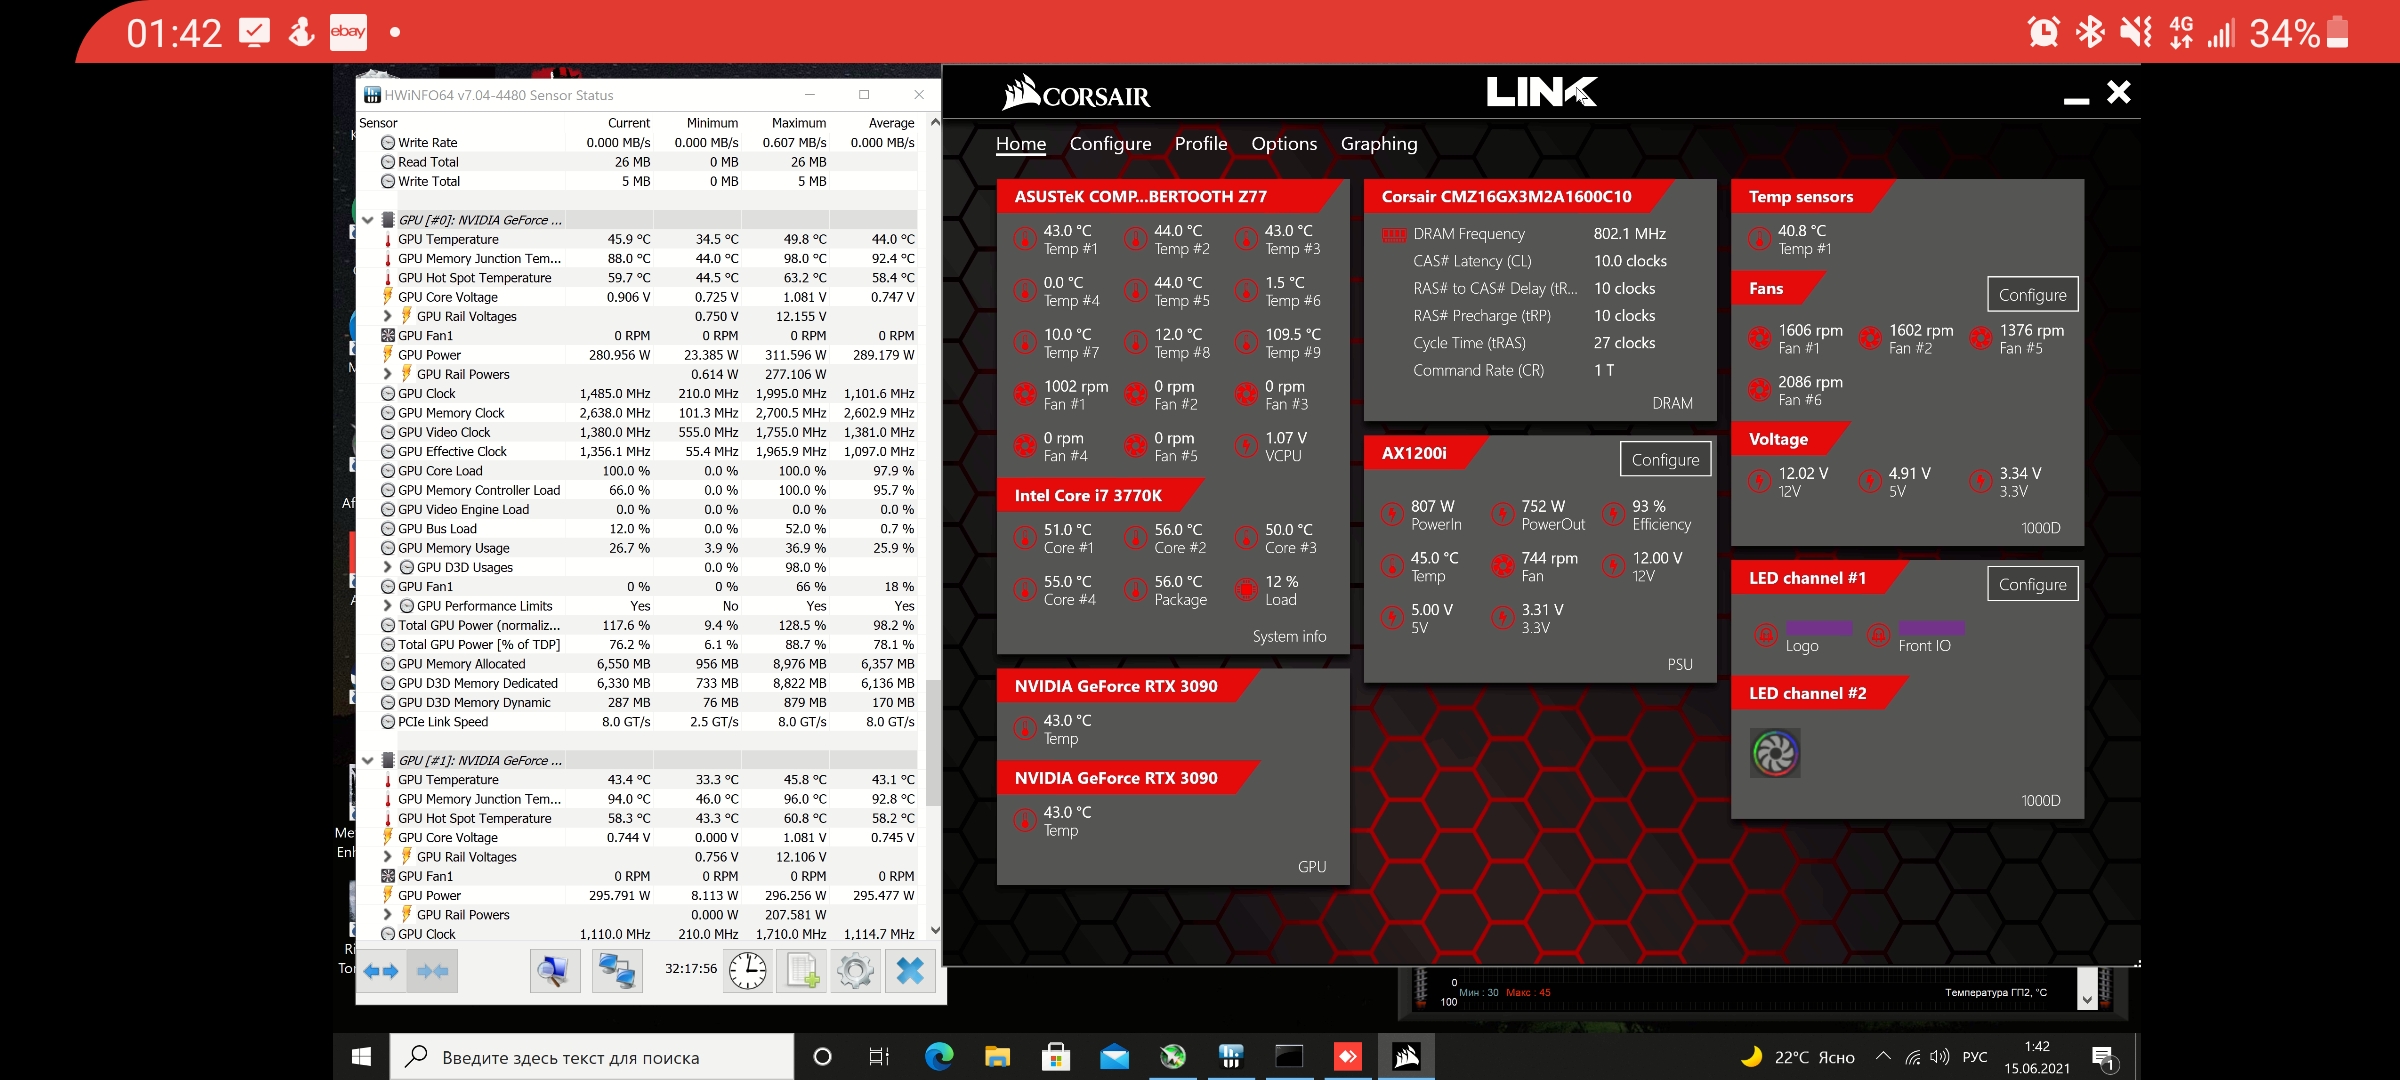Click the blue X close sensors icon

click(910, 971)
